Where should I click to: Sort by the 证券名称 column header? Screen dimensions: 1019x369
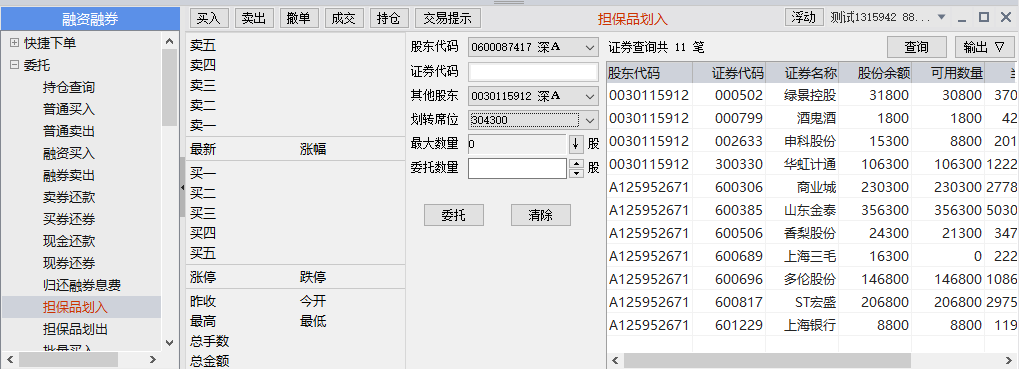click(802, 73)
